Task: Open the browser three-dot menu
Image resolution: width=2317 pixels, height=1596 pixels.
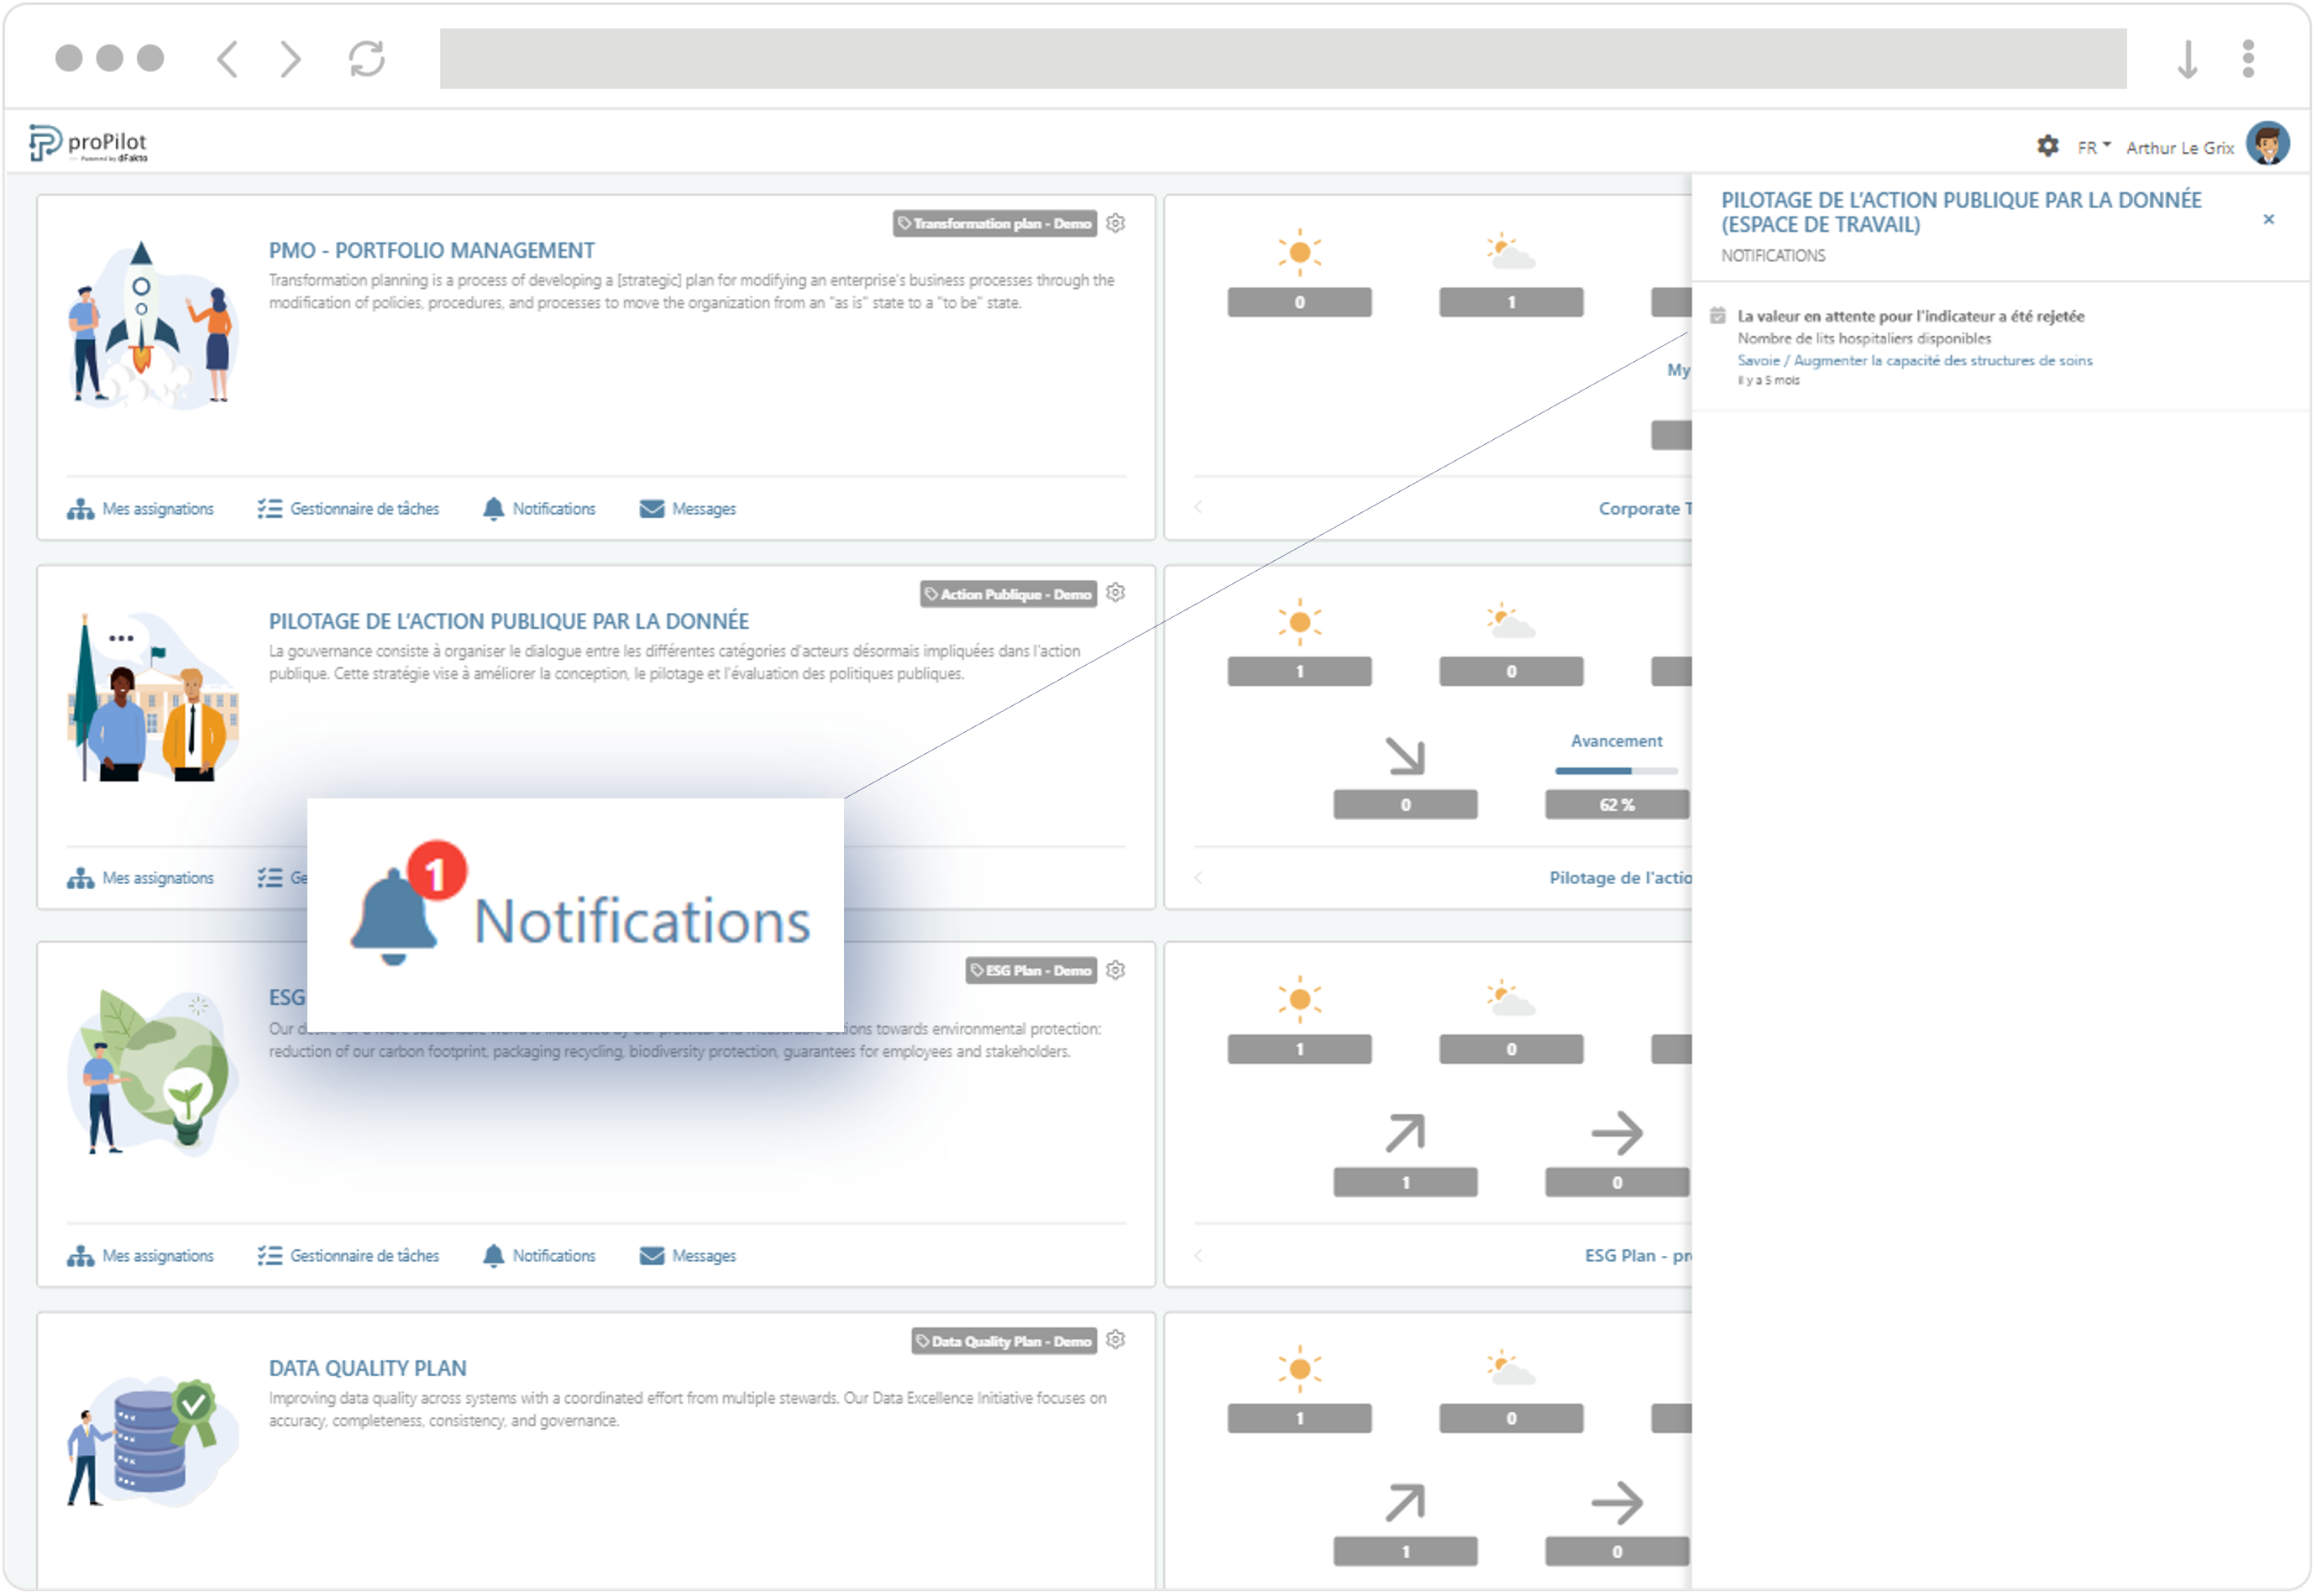Action: 2247,58
